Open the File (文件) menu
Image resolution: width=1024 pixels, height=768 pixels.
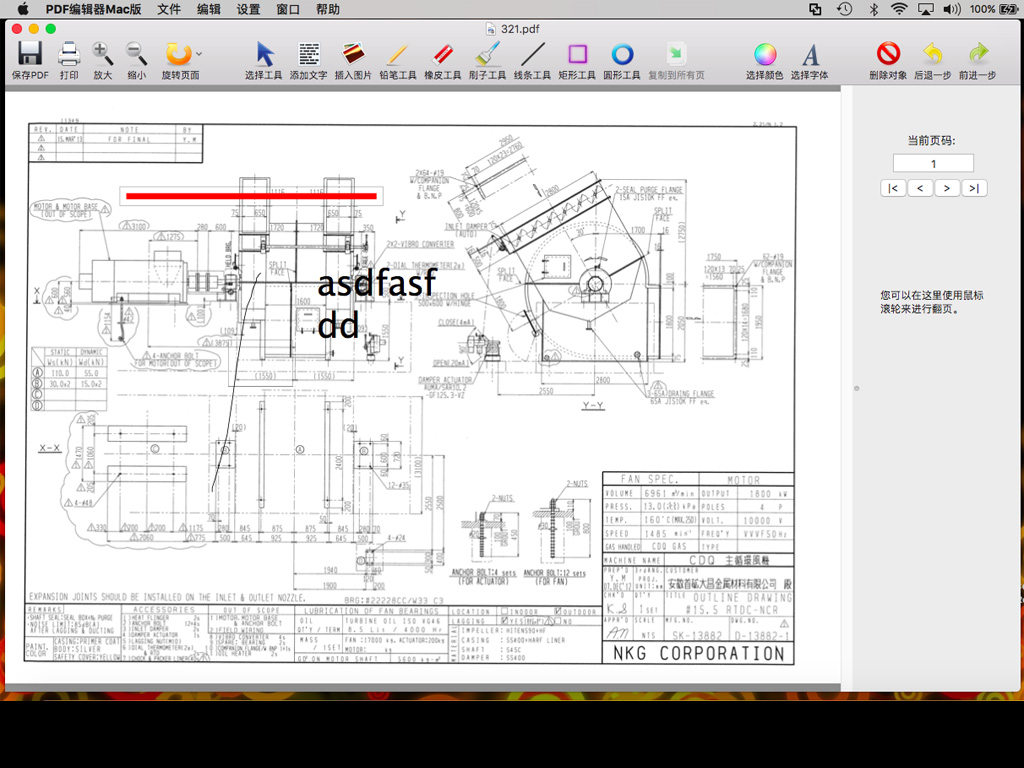tap(169, 9)
